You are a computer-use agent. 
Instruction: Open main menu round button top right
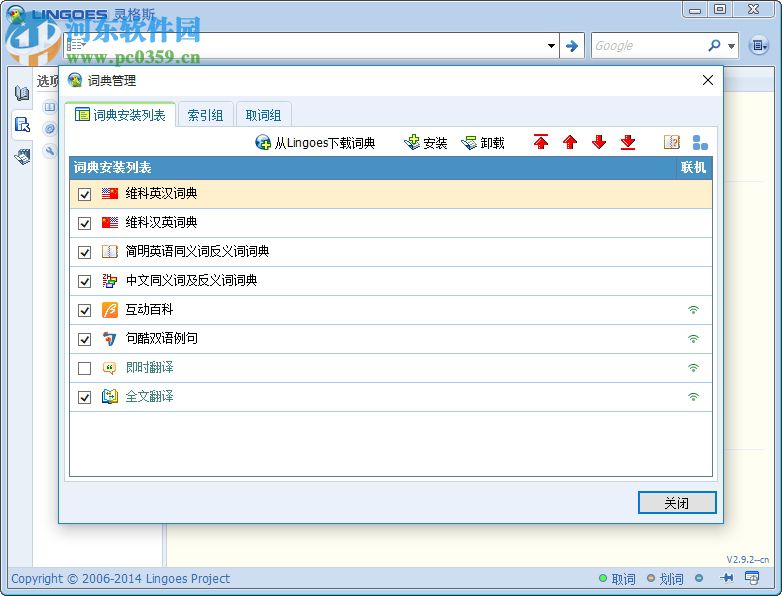759,46
